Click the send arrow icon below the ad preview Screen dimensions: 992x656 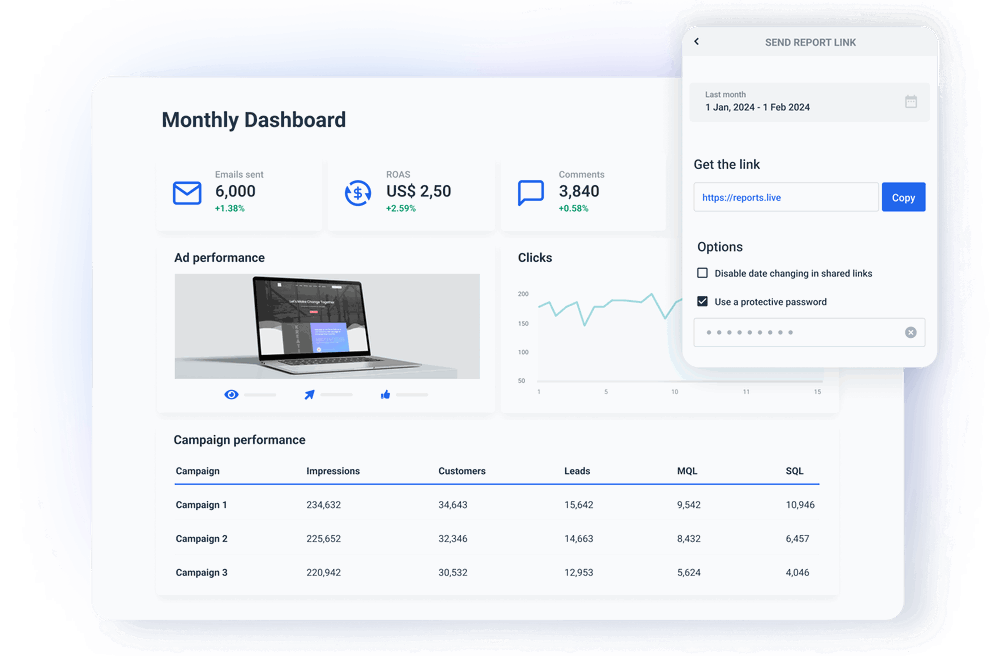tap(308, 394)
